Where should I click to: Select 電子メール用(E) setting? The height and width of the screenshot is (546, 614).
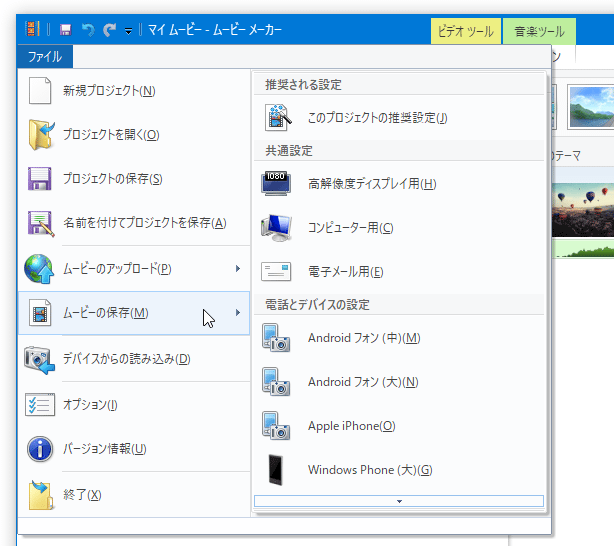[399, 271]
